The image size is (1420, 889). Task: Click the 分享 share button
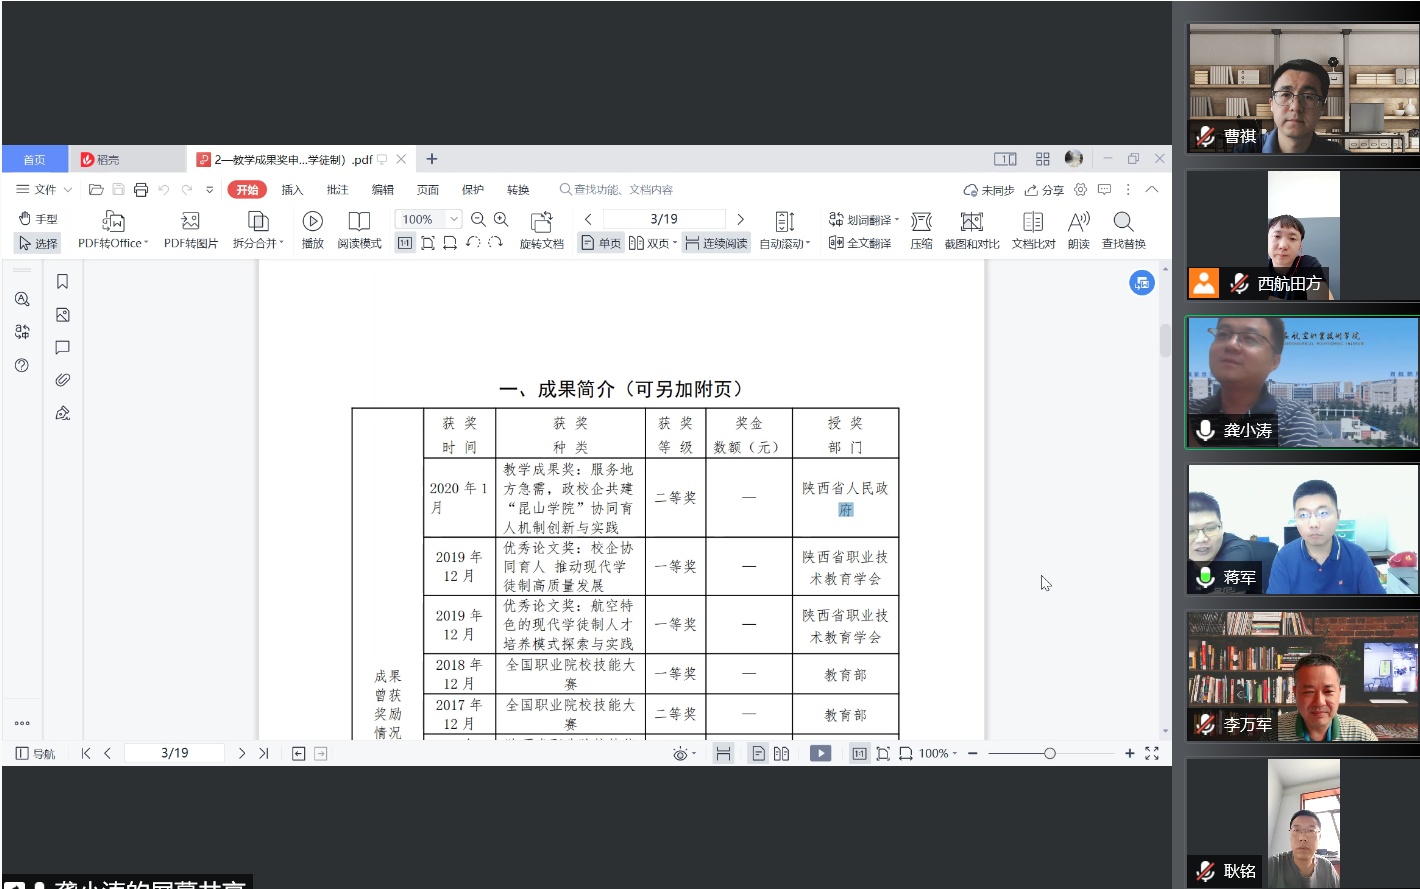pos(1044,189)
